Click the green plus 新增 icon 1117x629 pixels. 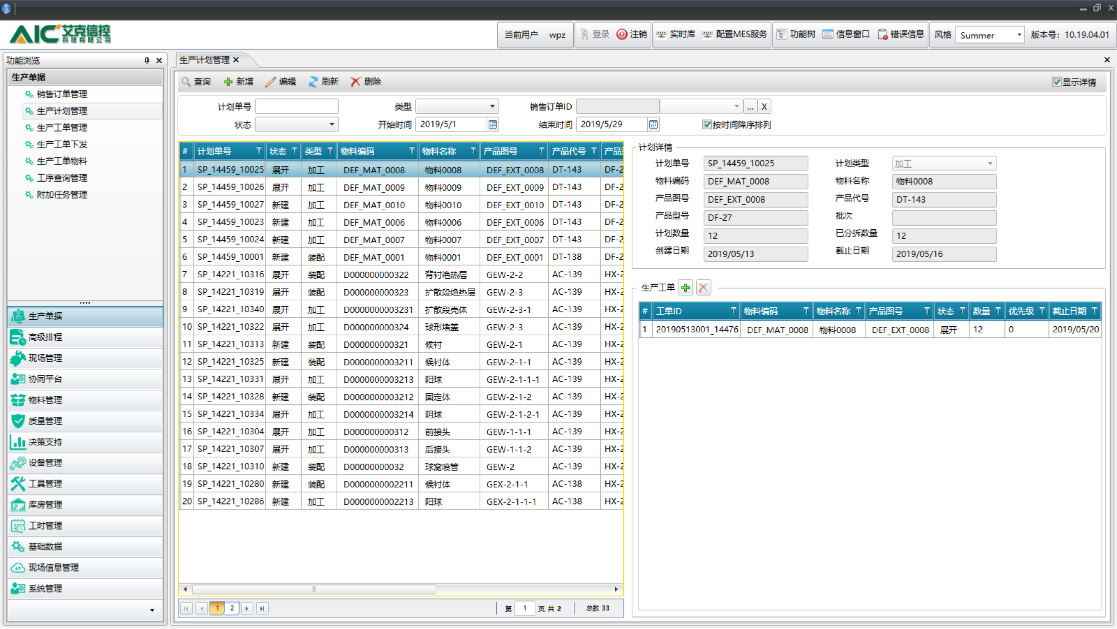coord(228,81)
